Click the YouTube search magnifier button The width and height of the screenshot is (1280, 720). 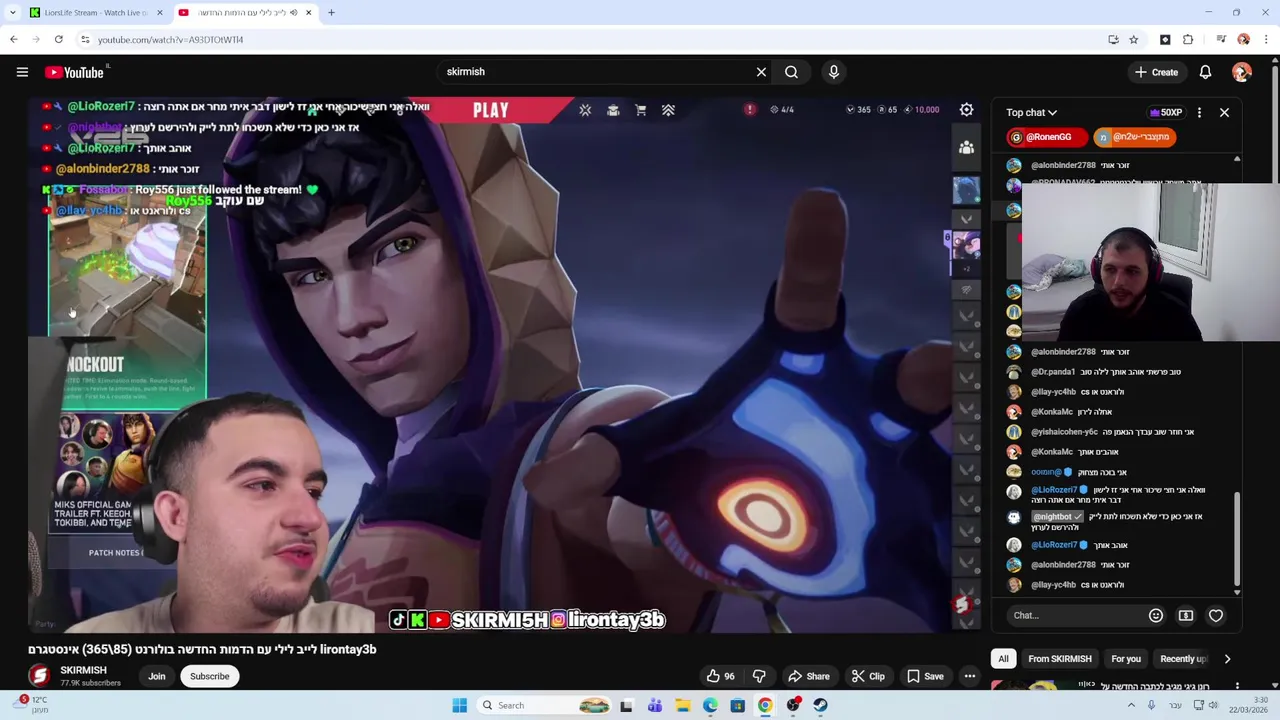coord(791,72)
